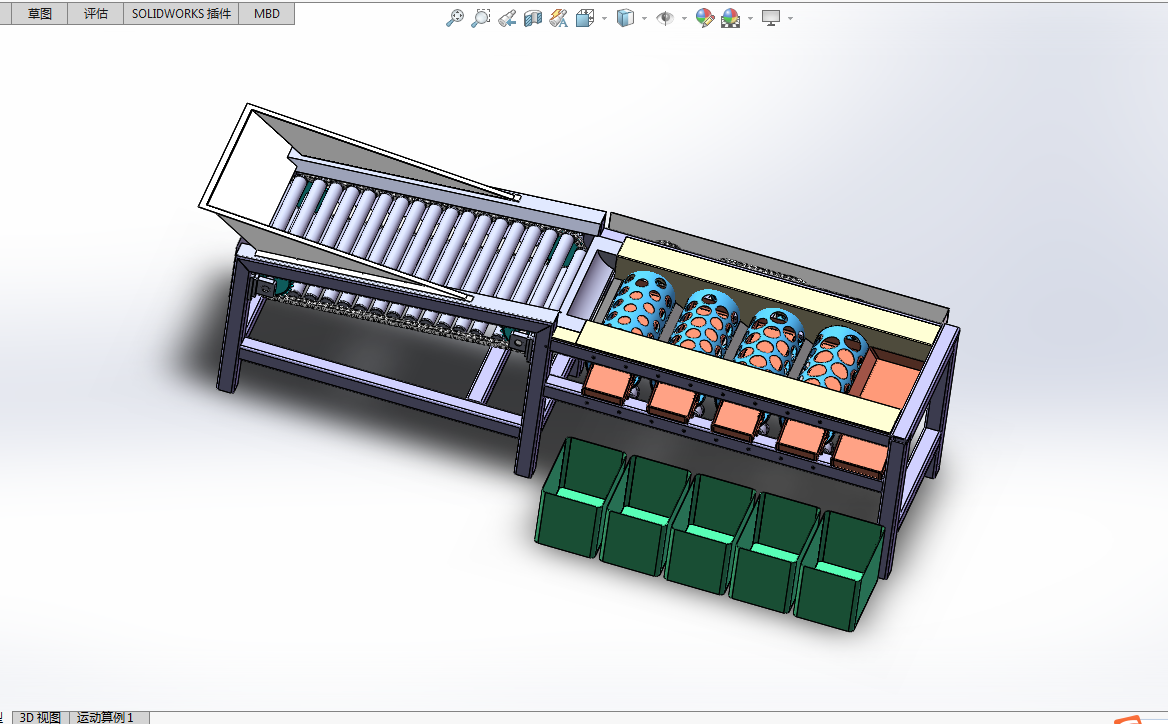Click the View Settings monitor icon
This screenshot has height=724, width=1168.
tap(771, 18)
